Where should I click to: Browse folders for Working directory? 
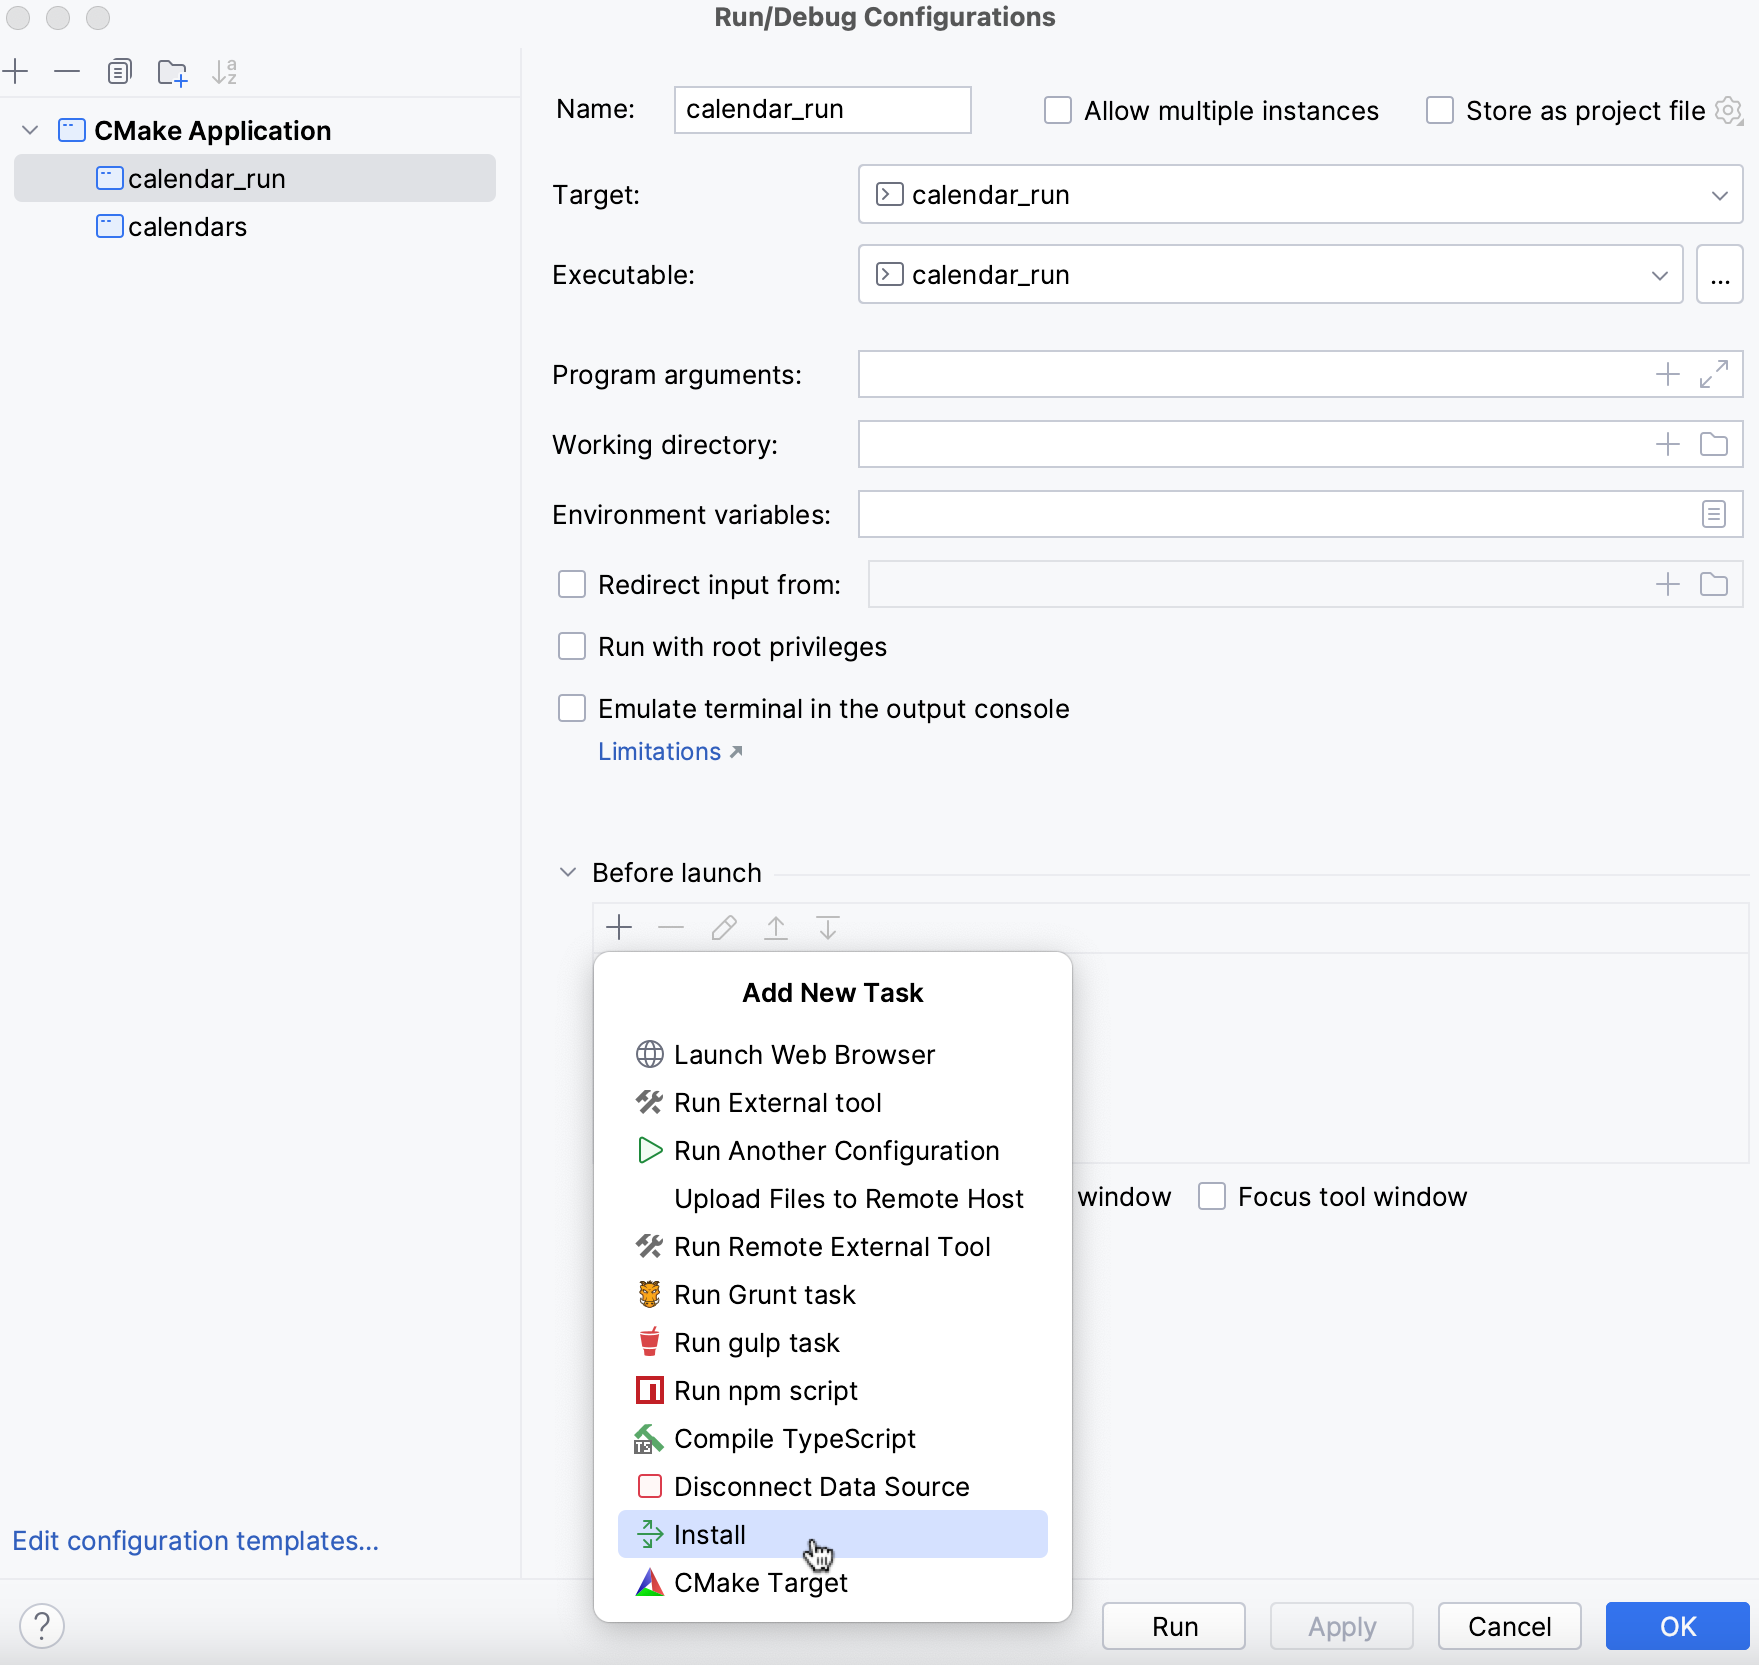point(1714,444)
